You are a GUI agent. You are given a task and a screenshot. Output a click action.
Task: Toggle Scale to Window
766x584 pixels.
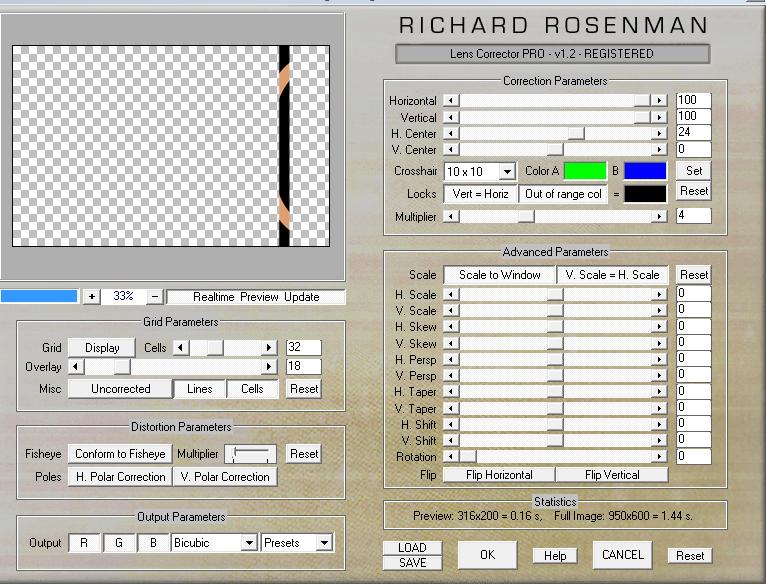499,275
